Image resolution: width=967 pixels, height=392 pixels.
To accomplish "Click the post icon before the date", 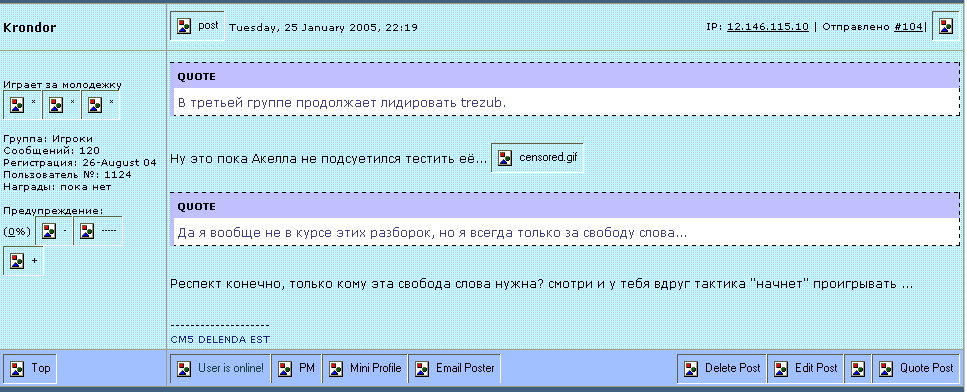I will click(197, 26).
